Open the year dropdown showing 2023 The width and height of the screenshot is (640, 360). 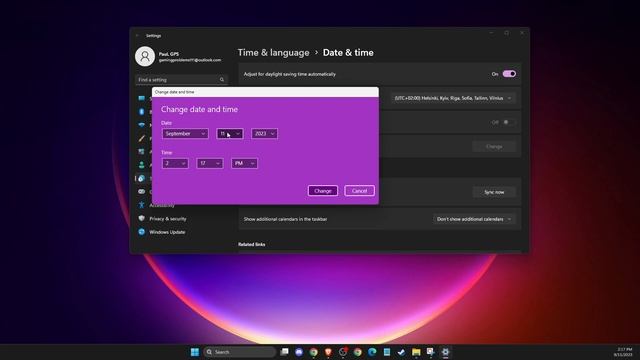264,133
